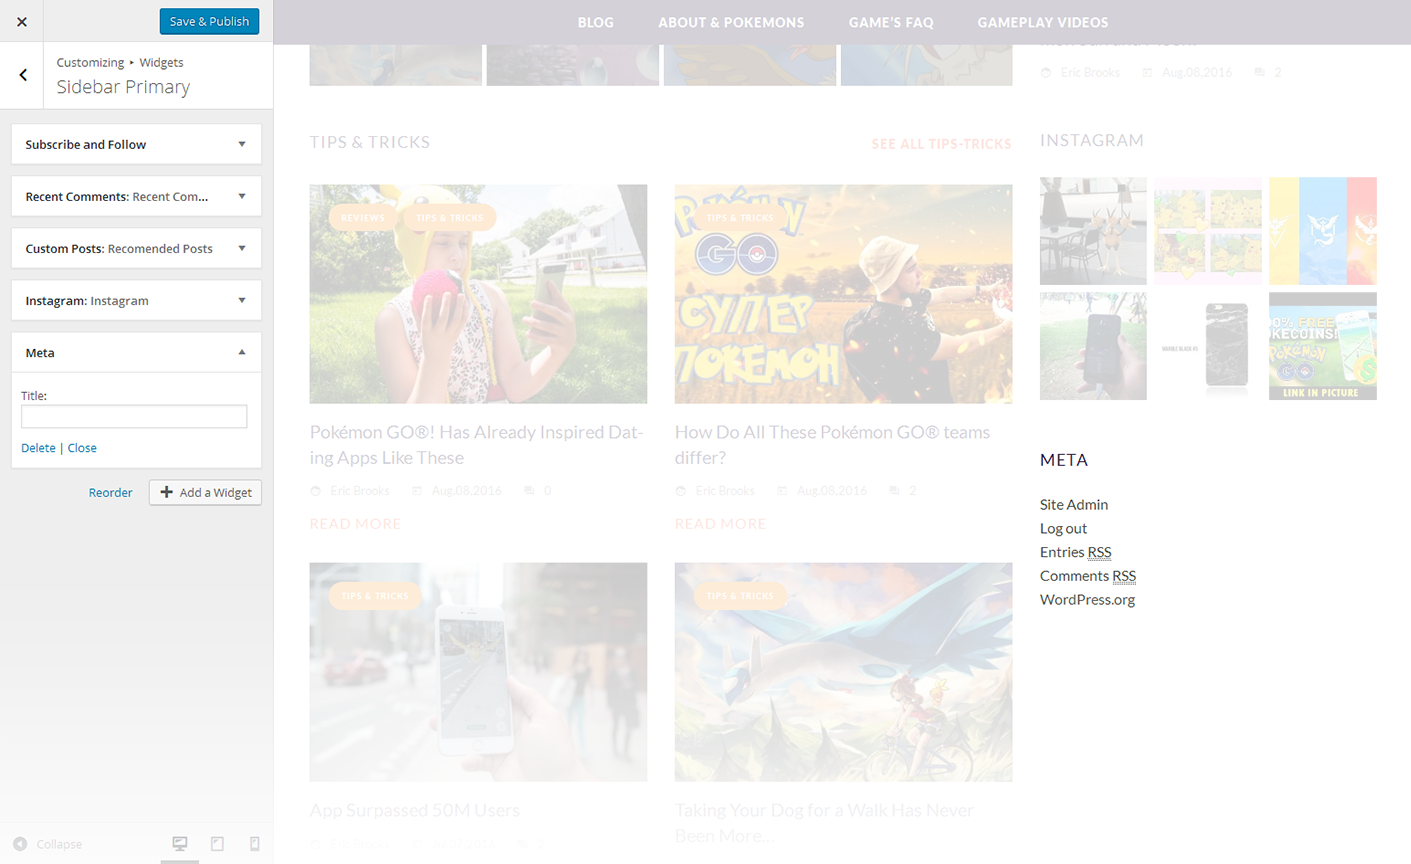The height and width of the screenshot is (864, 1411).
Task: Open the About & Pokemons menu item
Action: [731, 22]
